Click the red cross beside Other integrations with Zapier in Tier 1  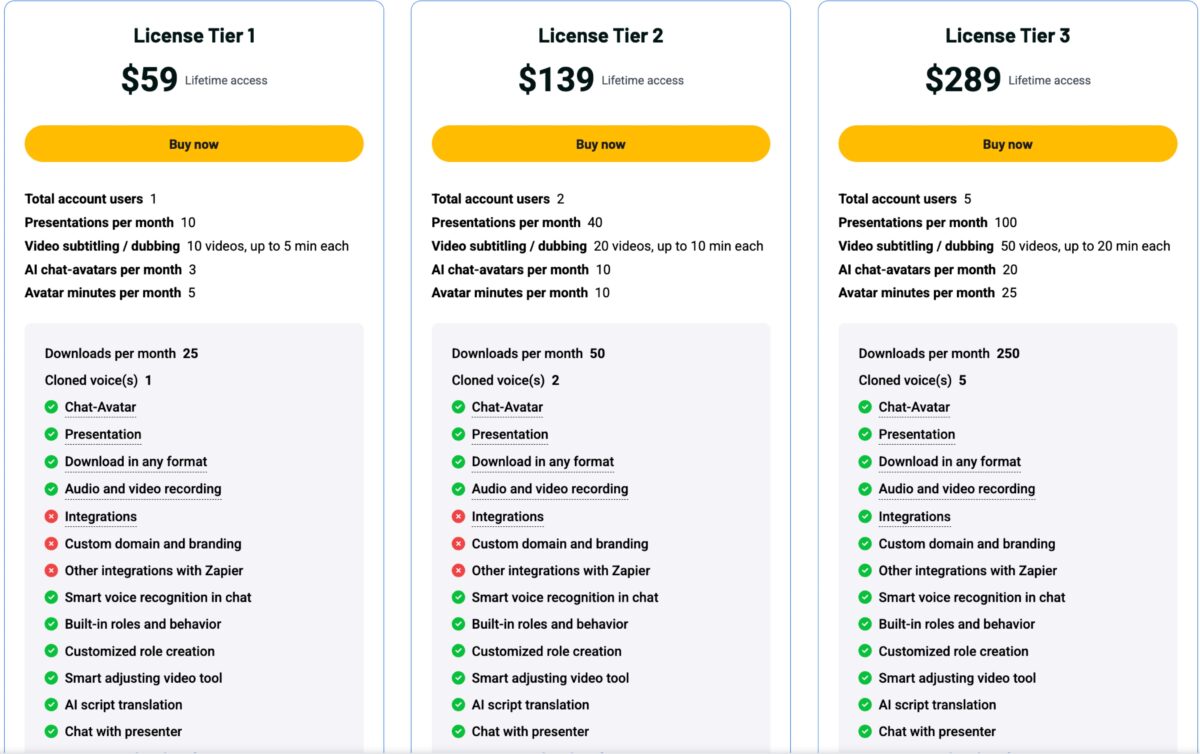[51, 570]
